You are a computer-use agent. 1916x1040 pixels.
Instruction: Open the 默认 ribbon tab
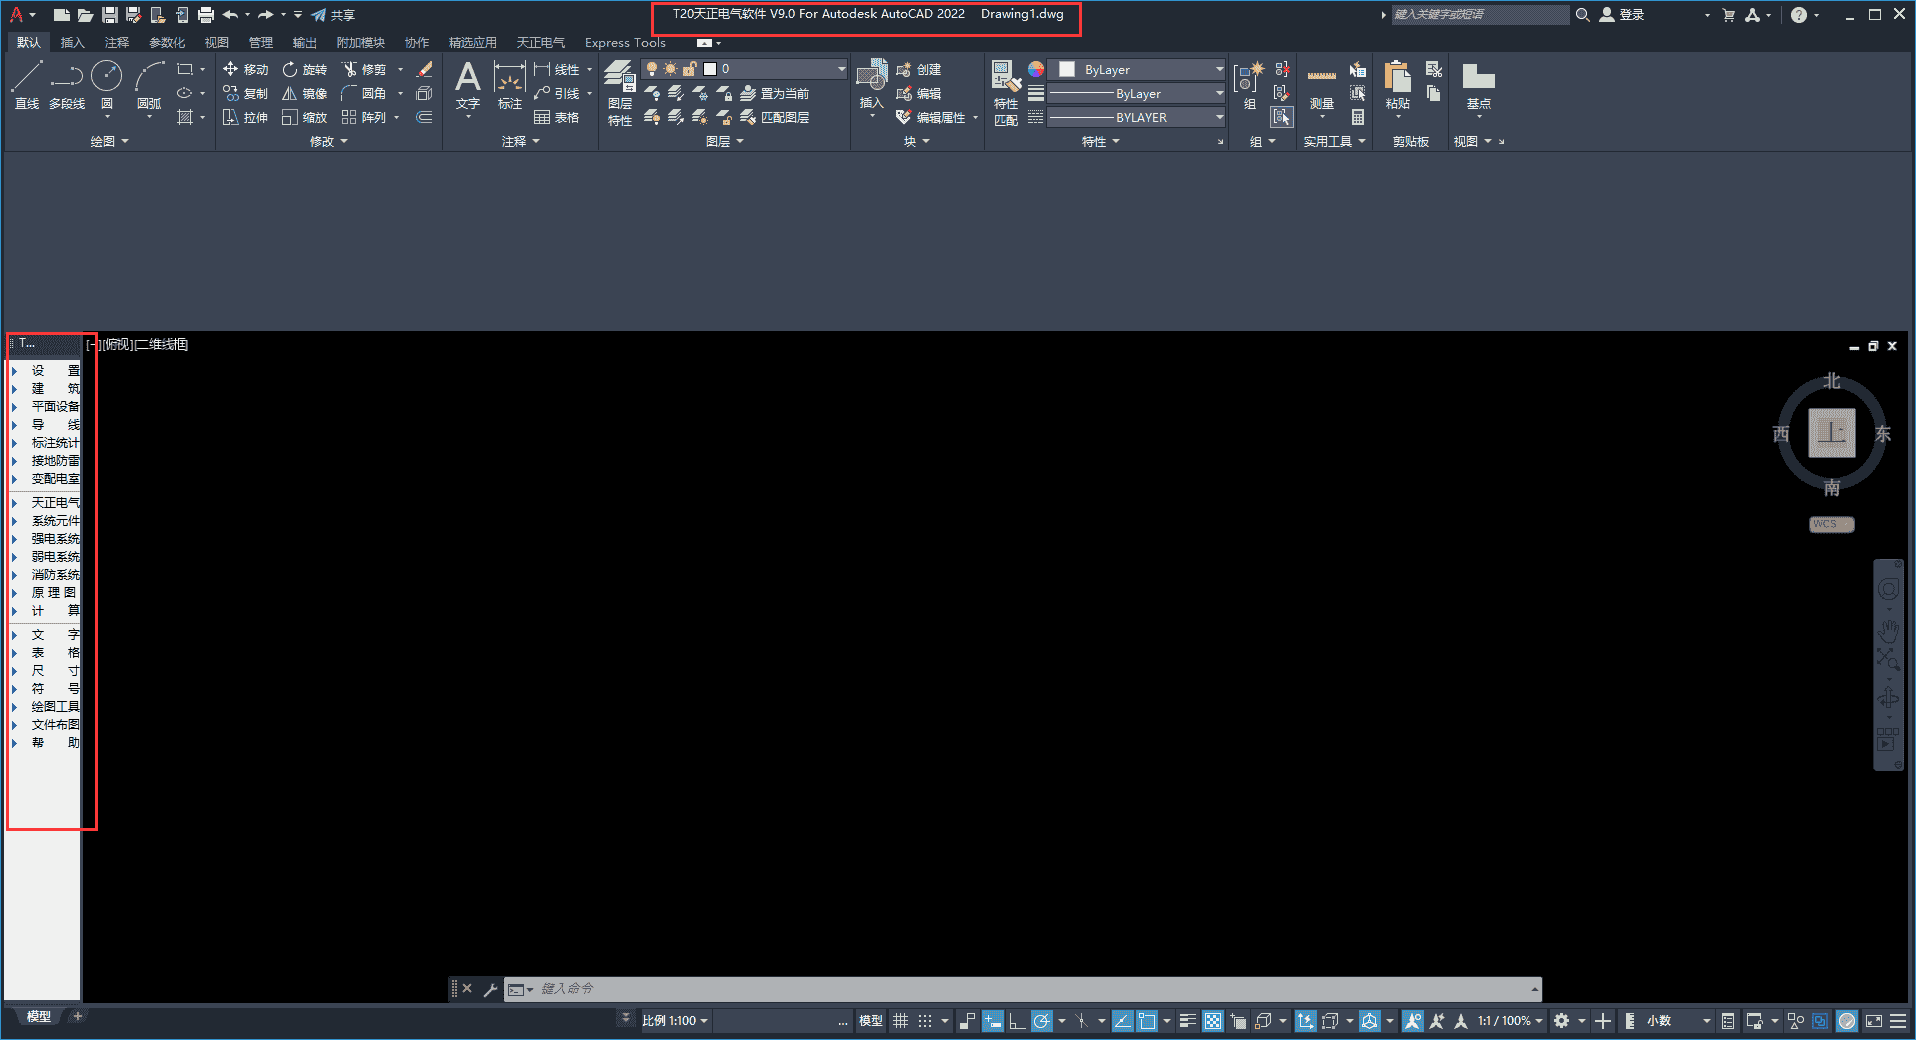pos(29,42)
